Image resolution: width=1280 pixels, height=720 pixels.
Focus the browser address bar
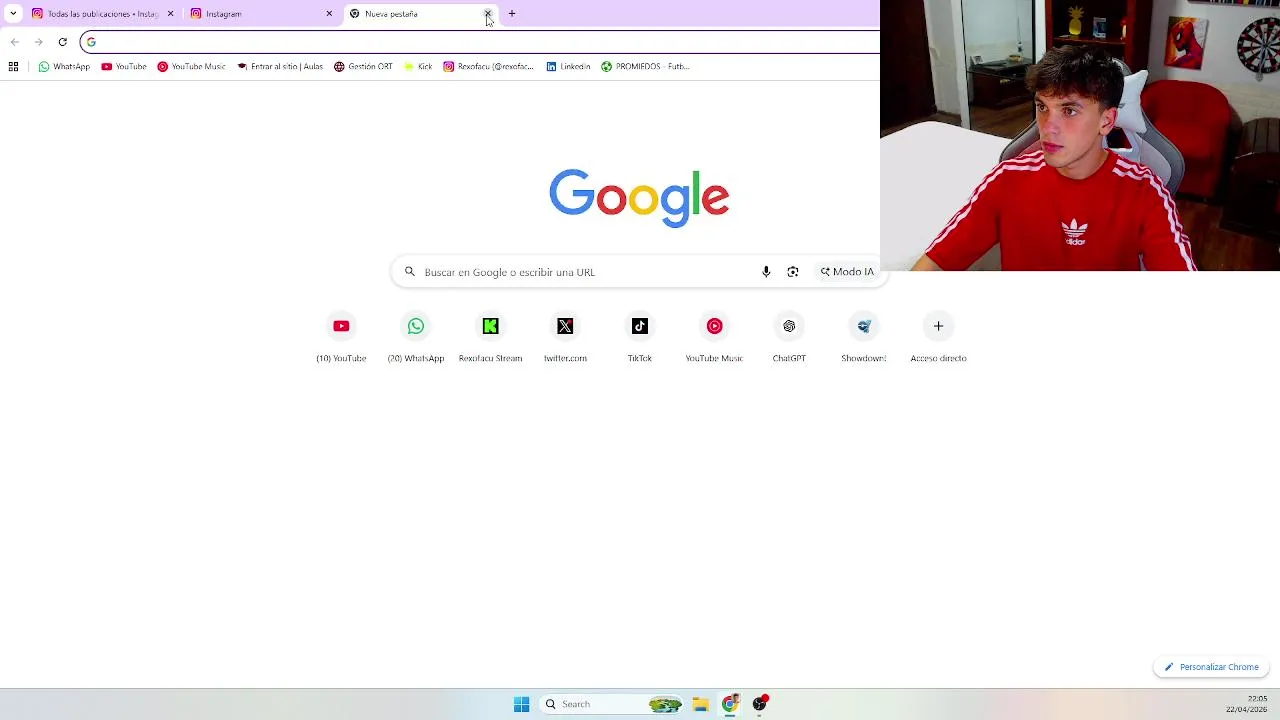(x=480, y=42)
